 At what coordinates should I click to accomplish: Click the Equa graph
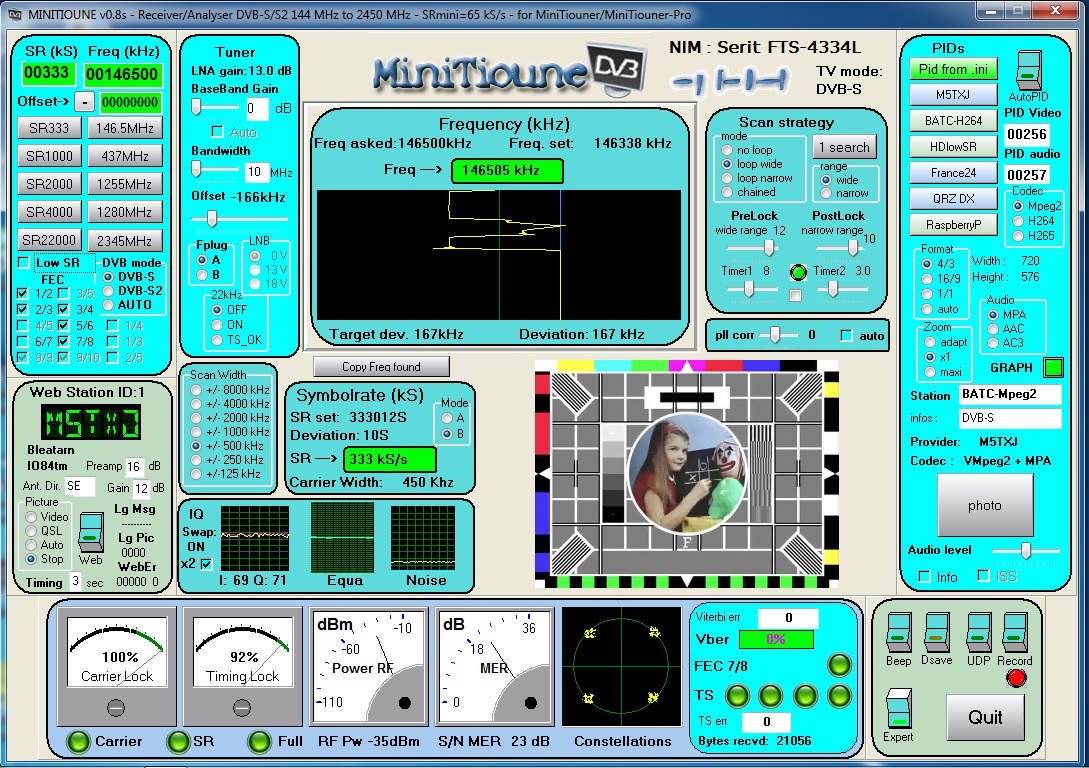pos(342,537)
